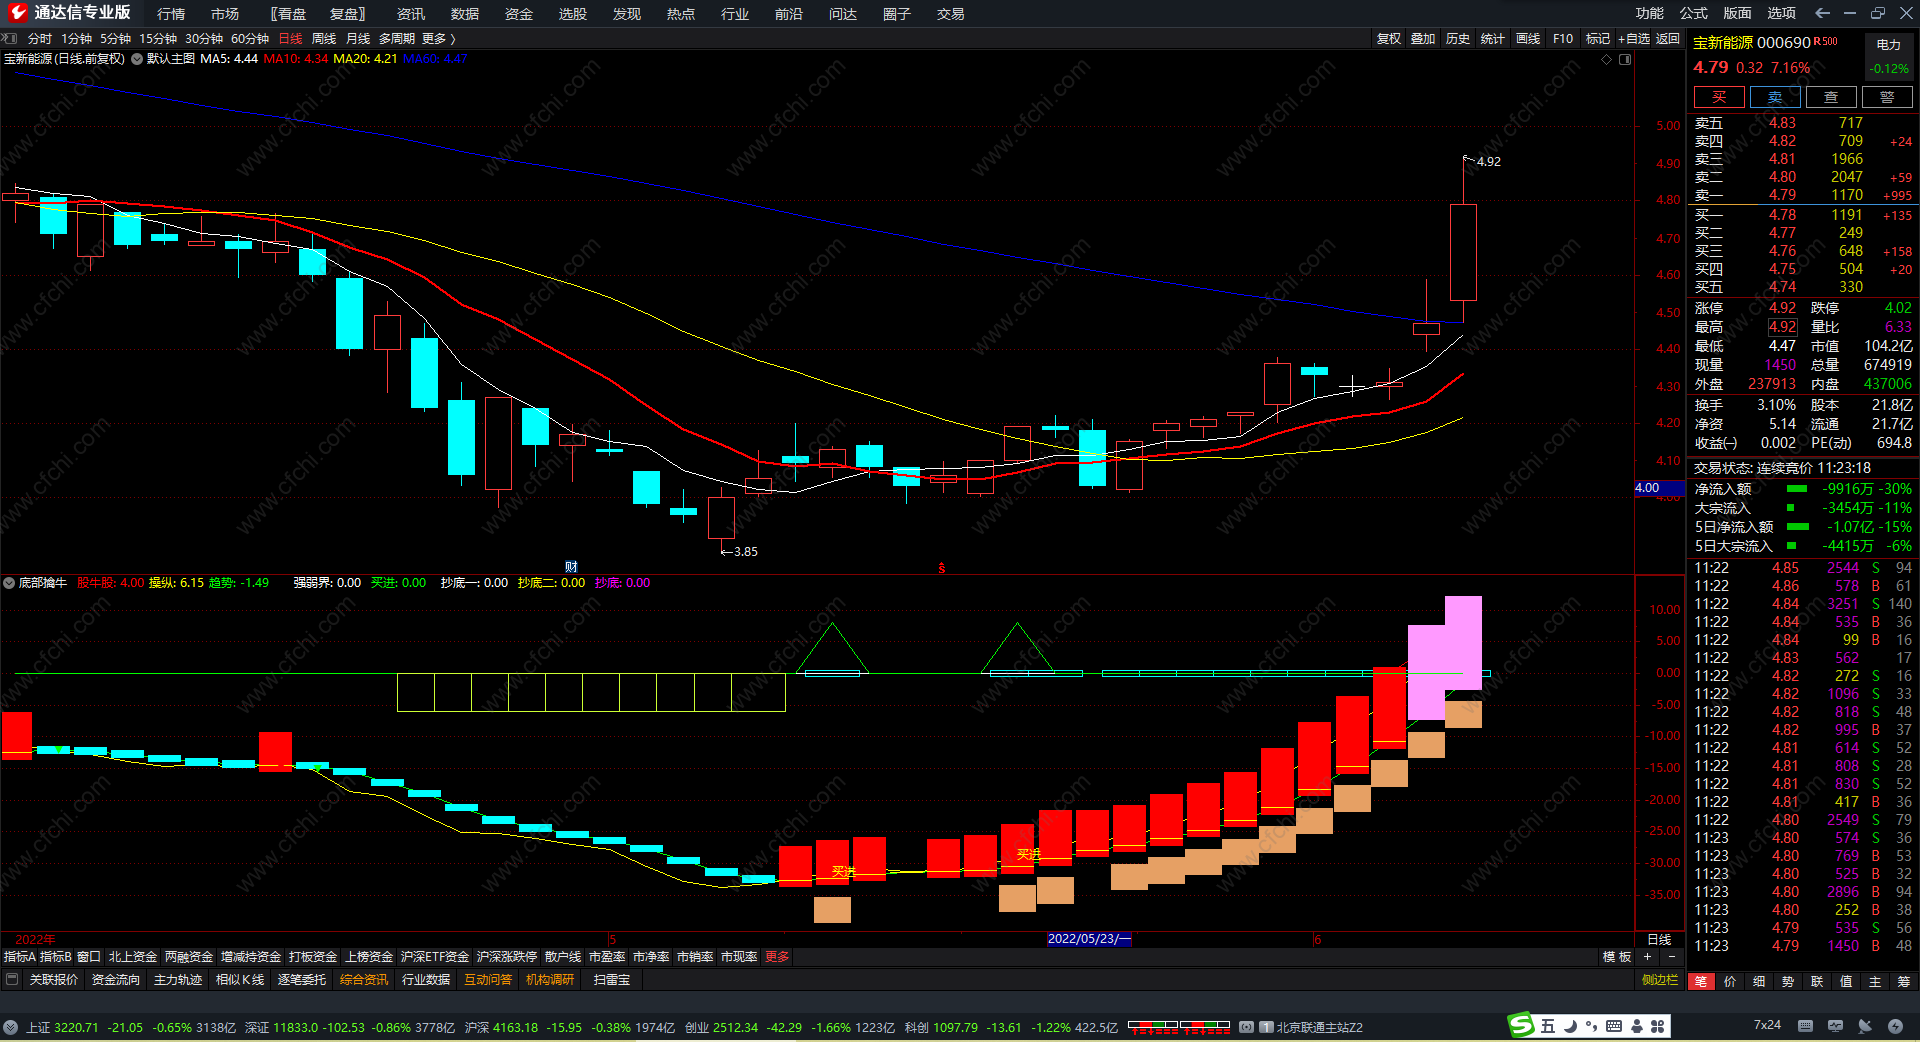Click the 五 wubi mode icon in the IME bar
Image resolution: width=1920 pixels, height=1042 pixels.
(1548, 1026)
